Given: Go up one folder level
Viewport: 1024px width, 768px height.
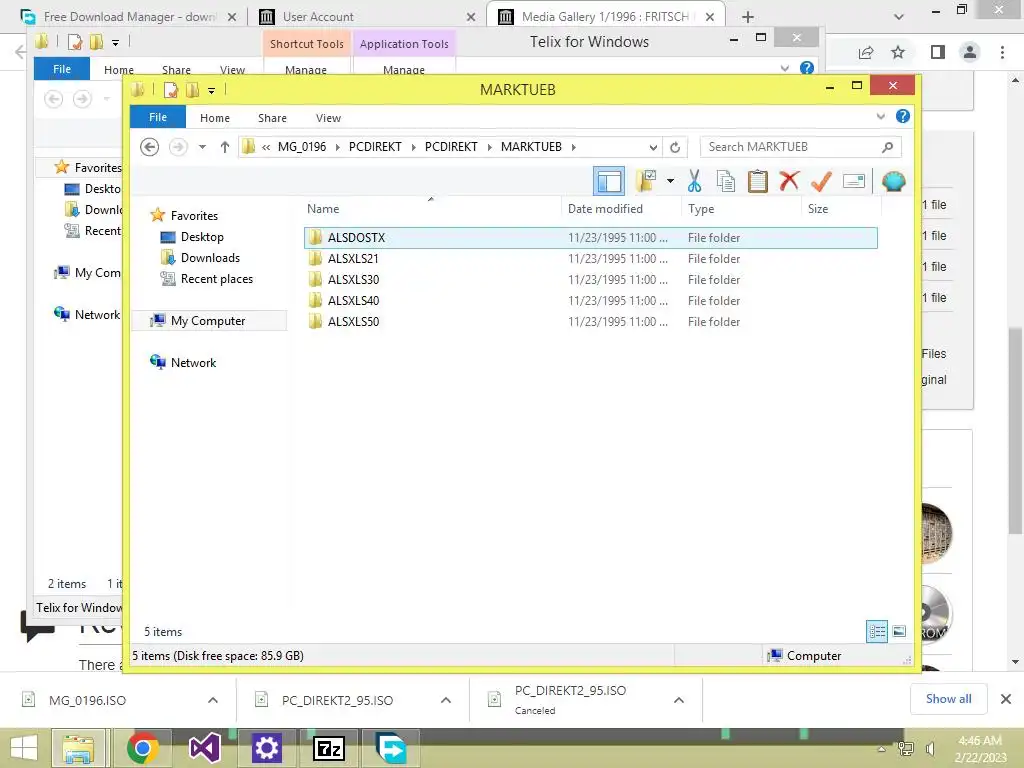Looking at the screenshot, I should [225, 147].
